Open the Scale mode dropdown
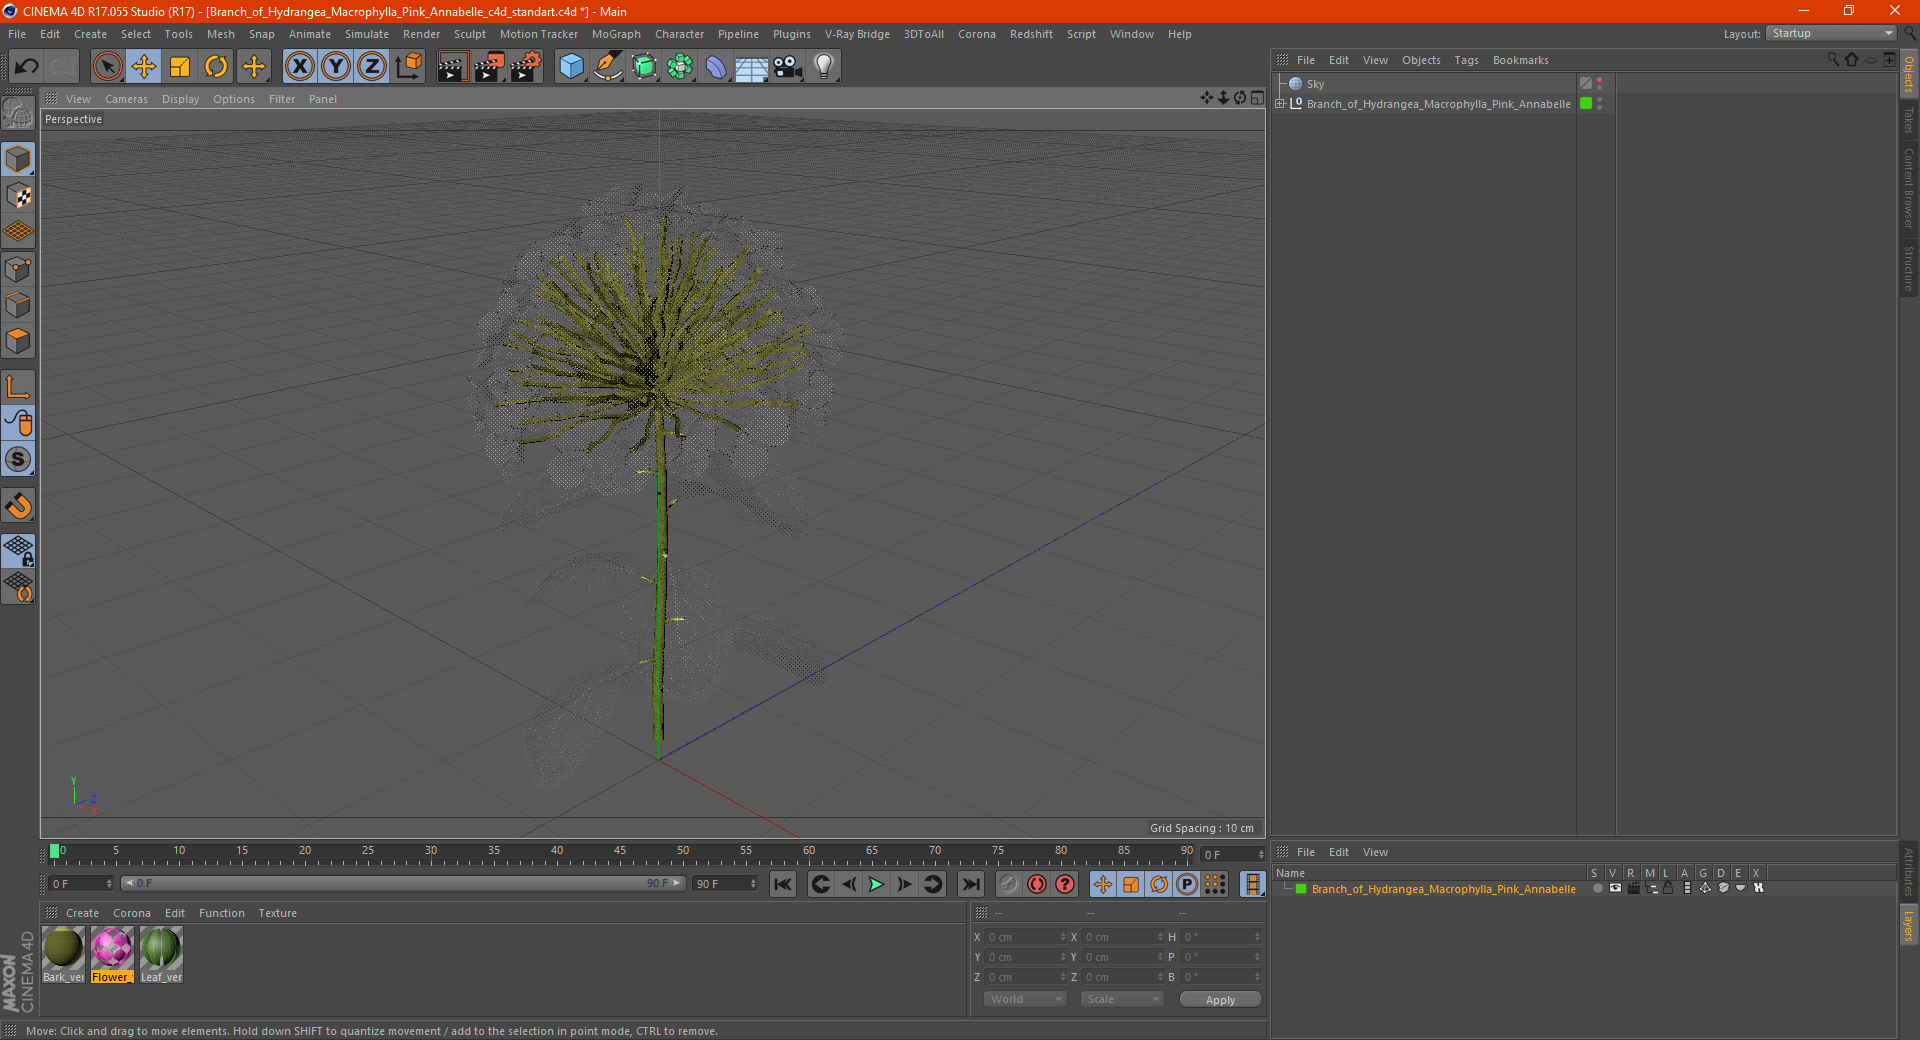 [1122, 999]
